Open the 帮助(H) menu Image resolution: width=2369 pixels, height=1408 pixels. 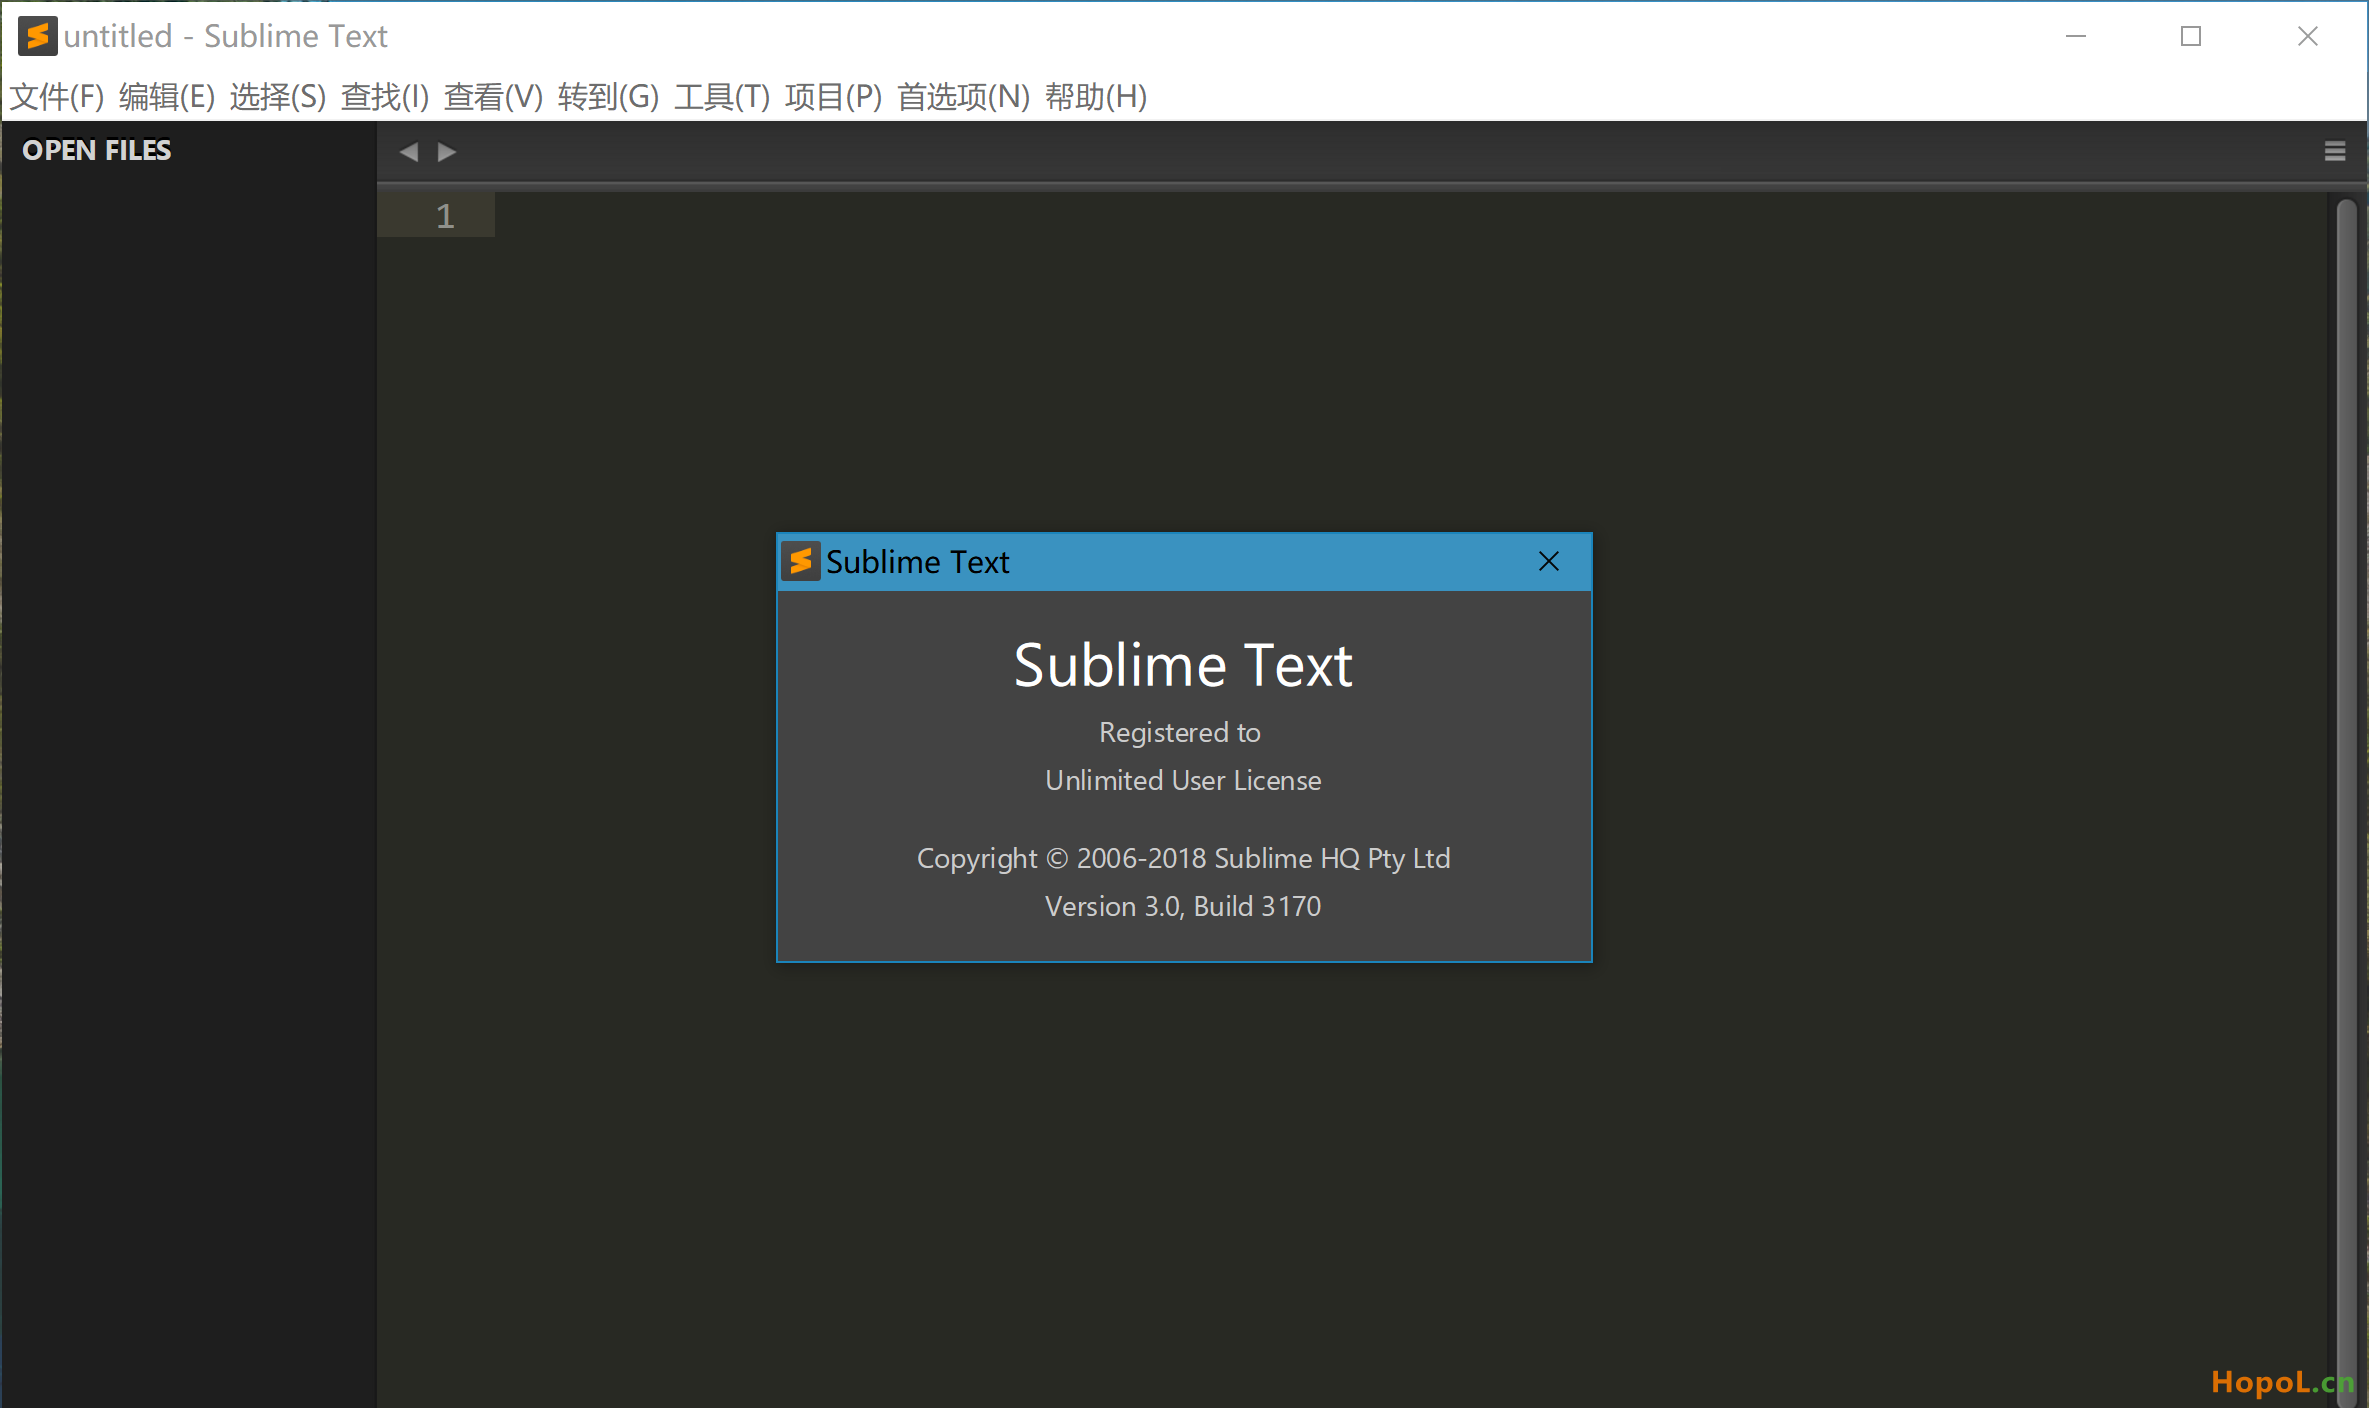tap(1095, 97)
